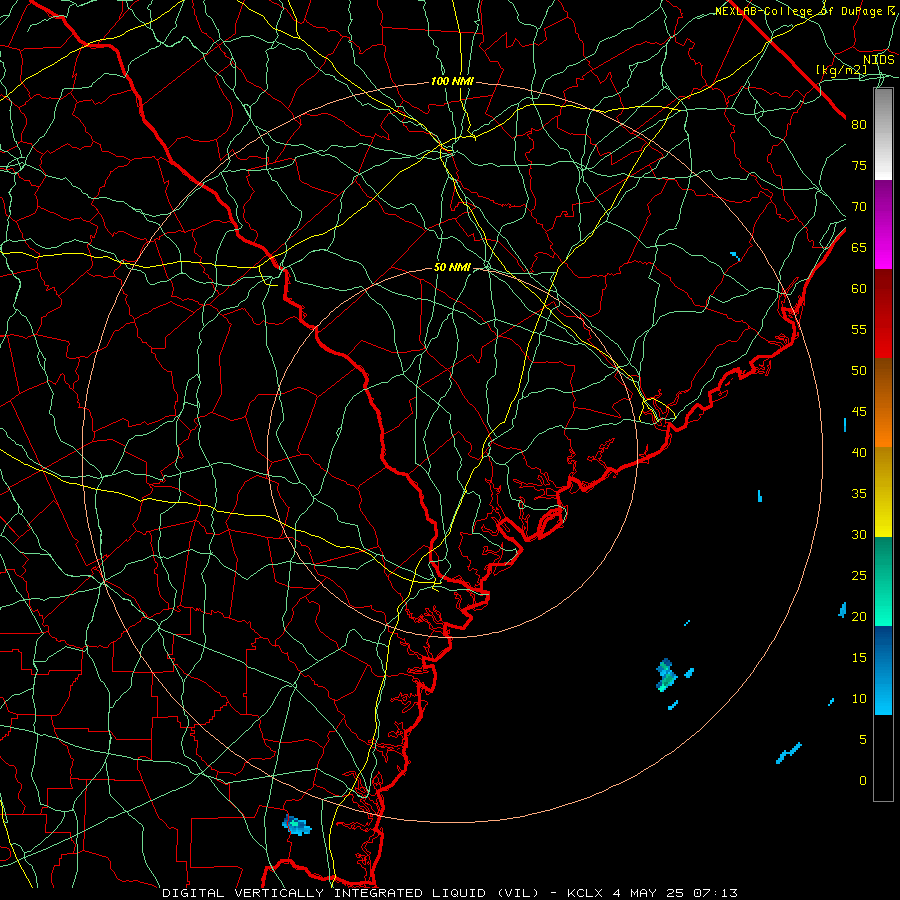
Task: Click the dark red segment of the color bar
Action: tap(883, 313)
